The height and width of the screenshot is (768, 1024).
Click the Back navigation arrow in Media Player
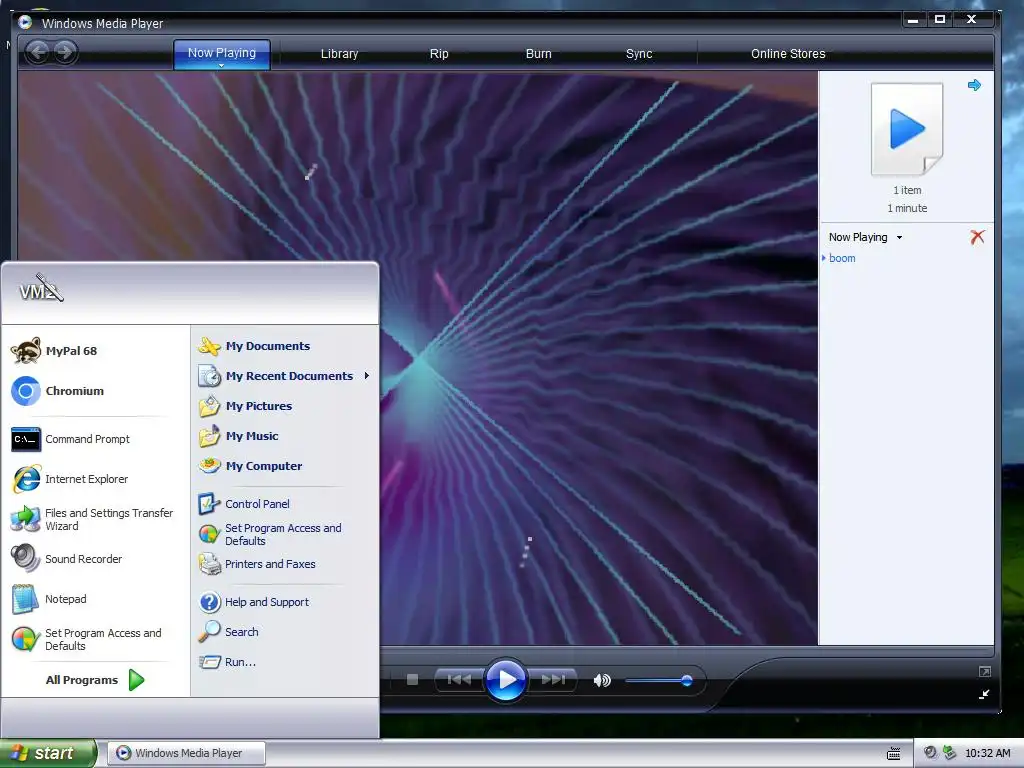pyautogui.click(x=38, y=52)
